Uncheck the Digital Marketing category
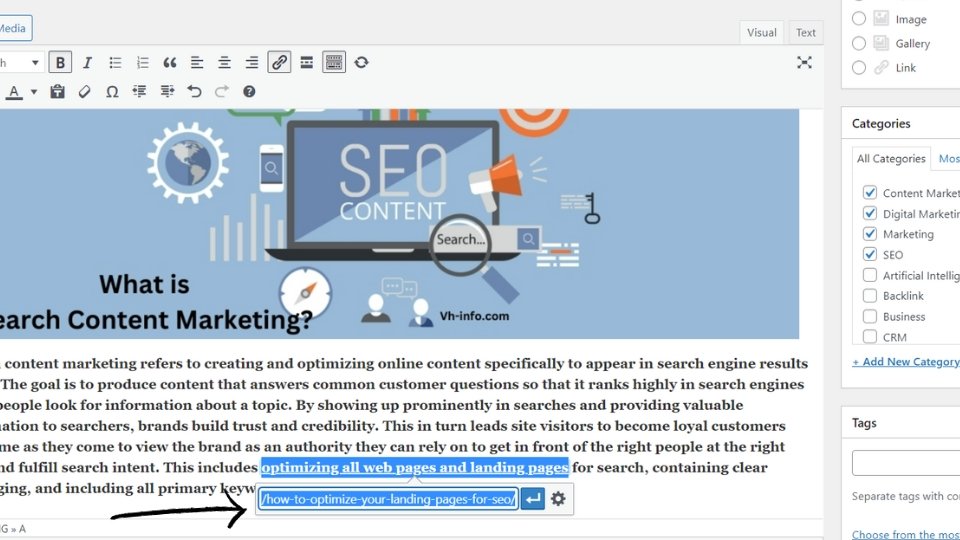 [869, 213]
